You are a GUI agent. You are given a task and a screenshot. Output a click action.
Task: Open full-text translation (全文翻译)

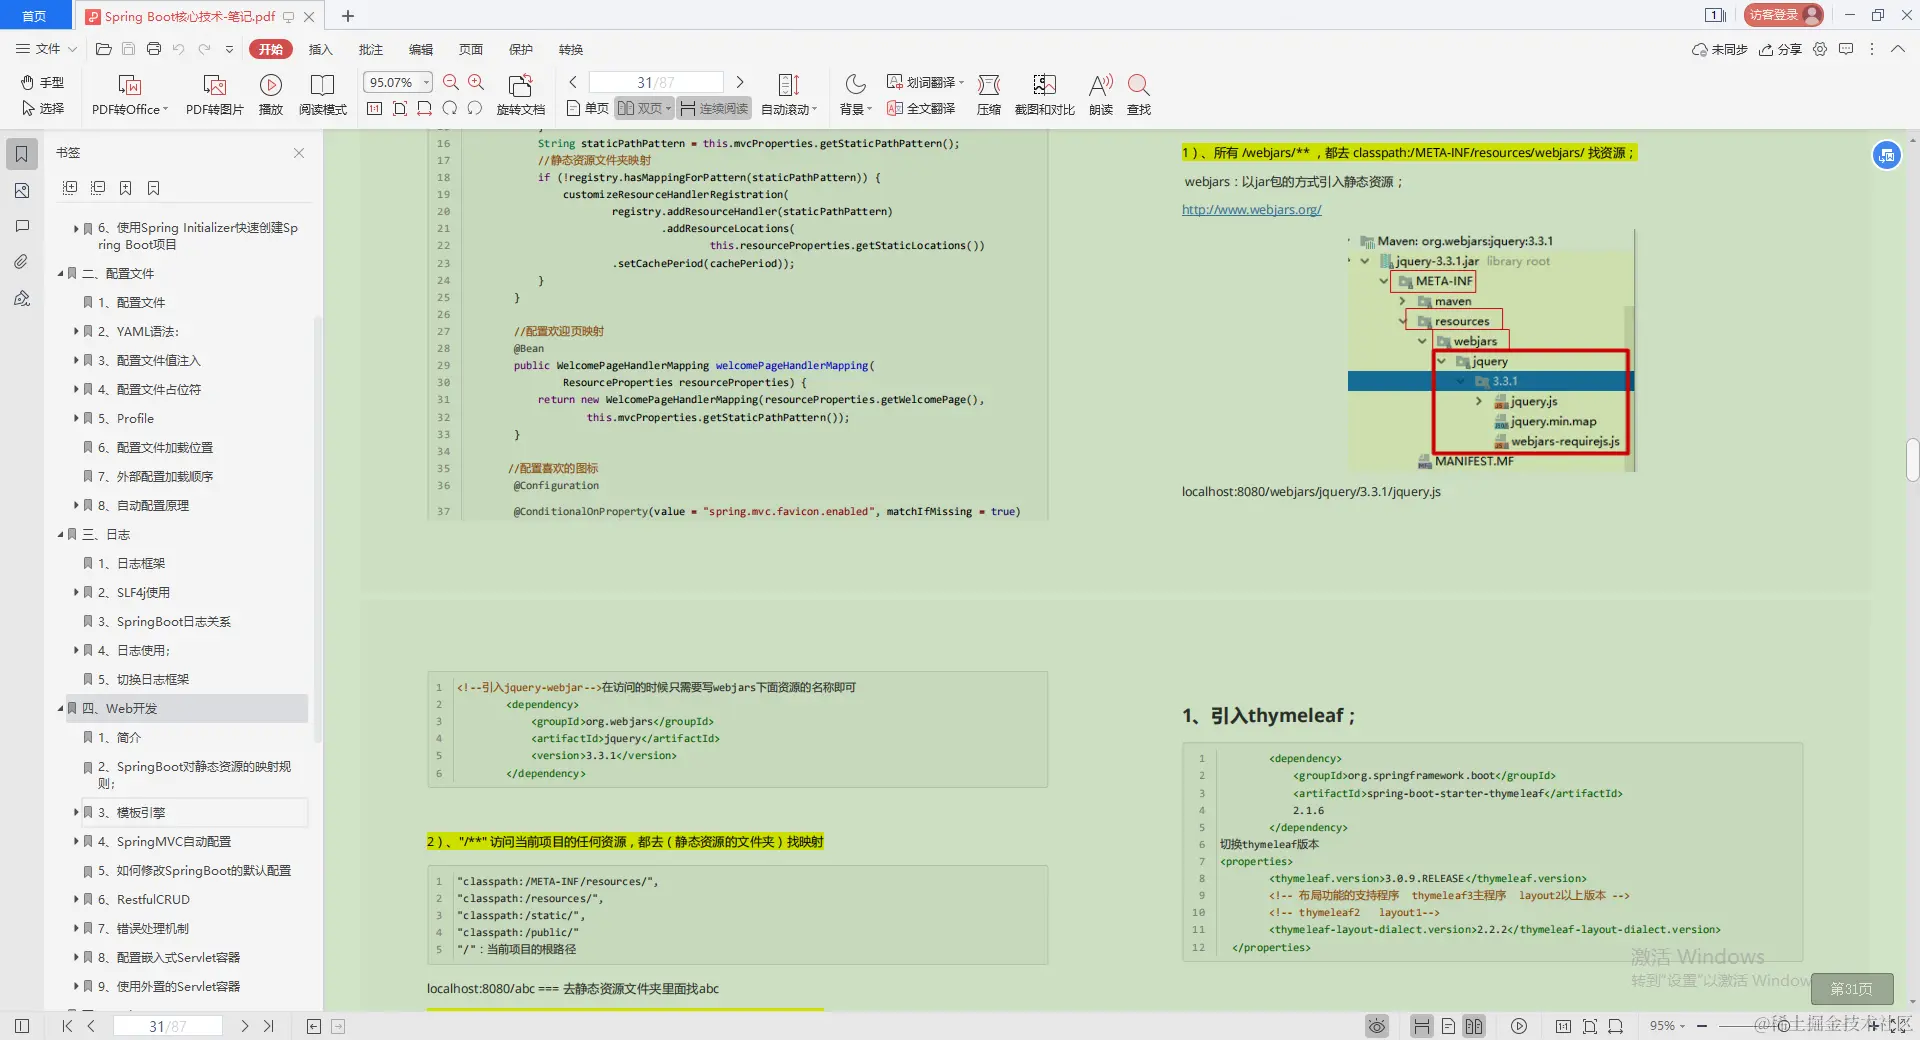(x=921, y=108)
